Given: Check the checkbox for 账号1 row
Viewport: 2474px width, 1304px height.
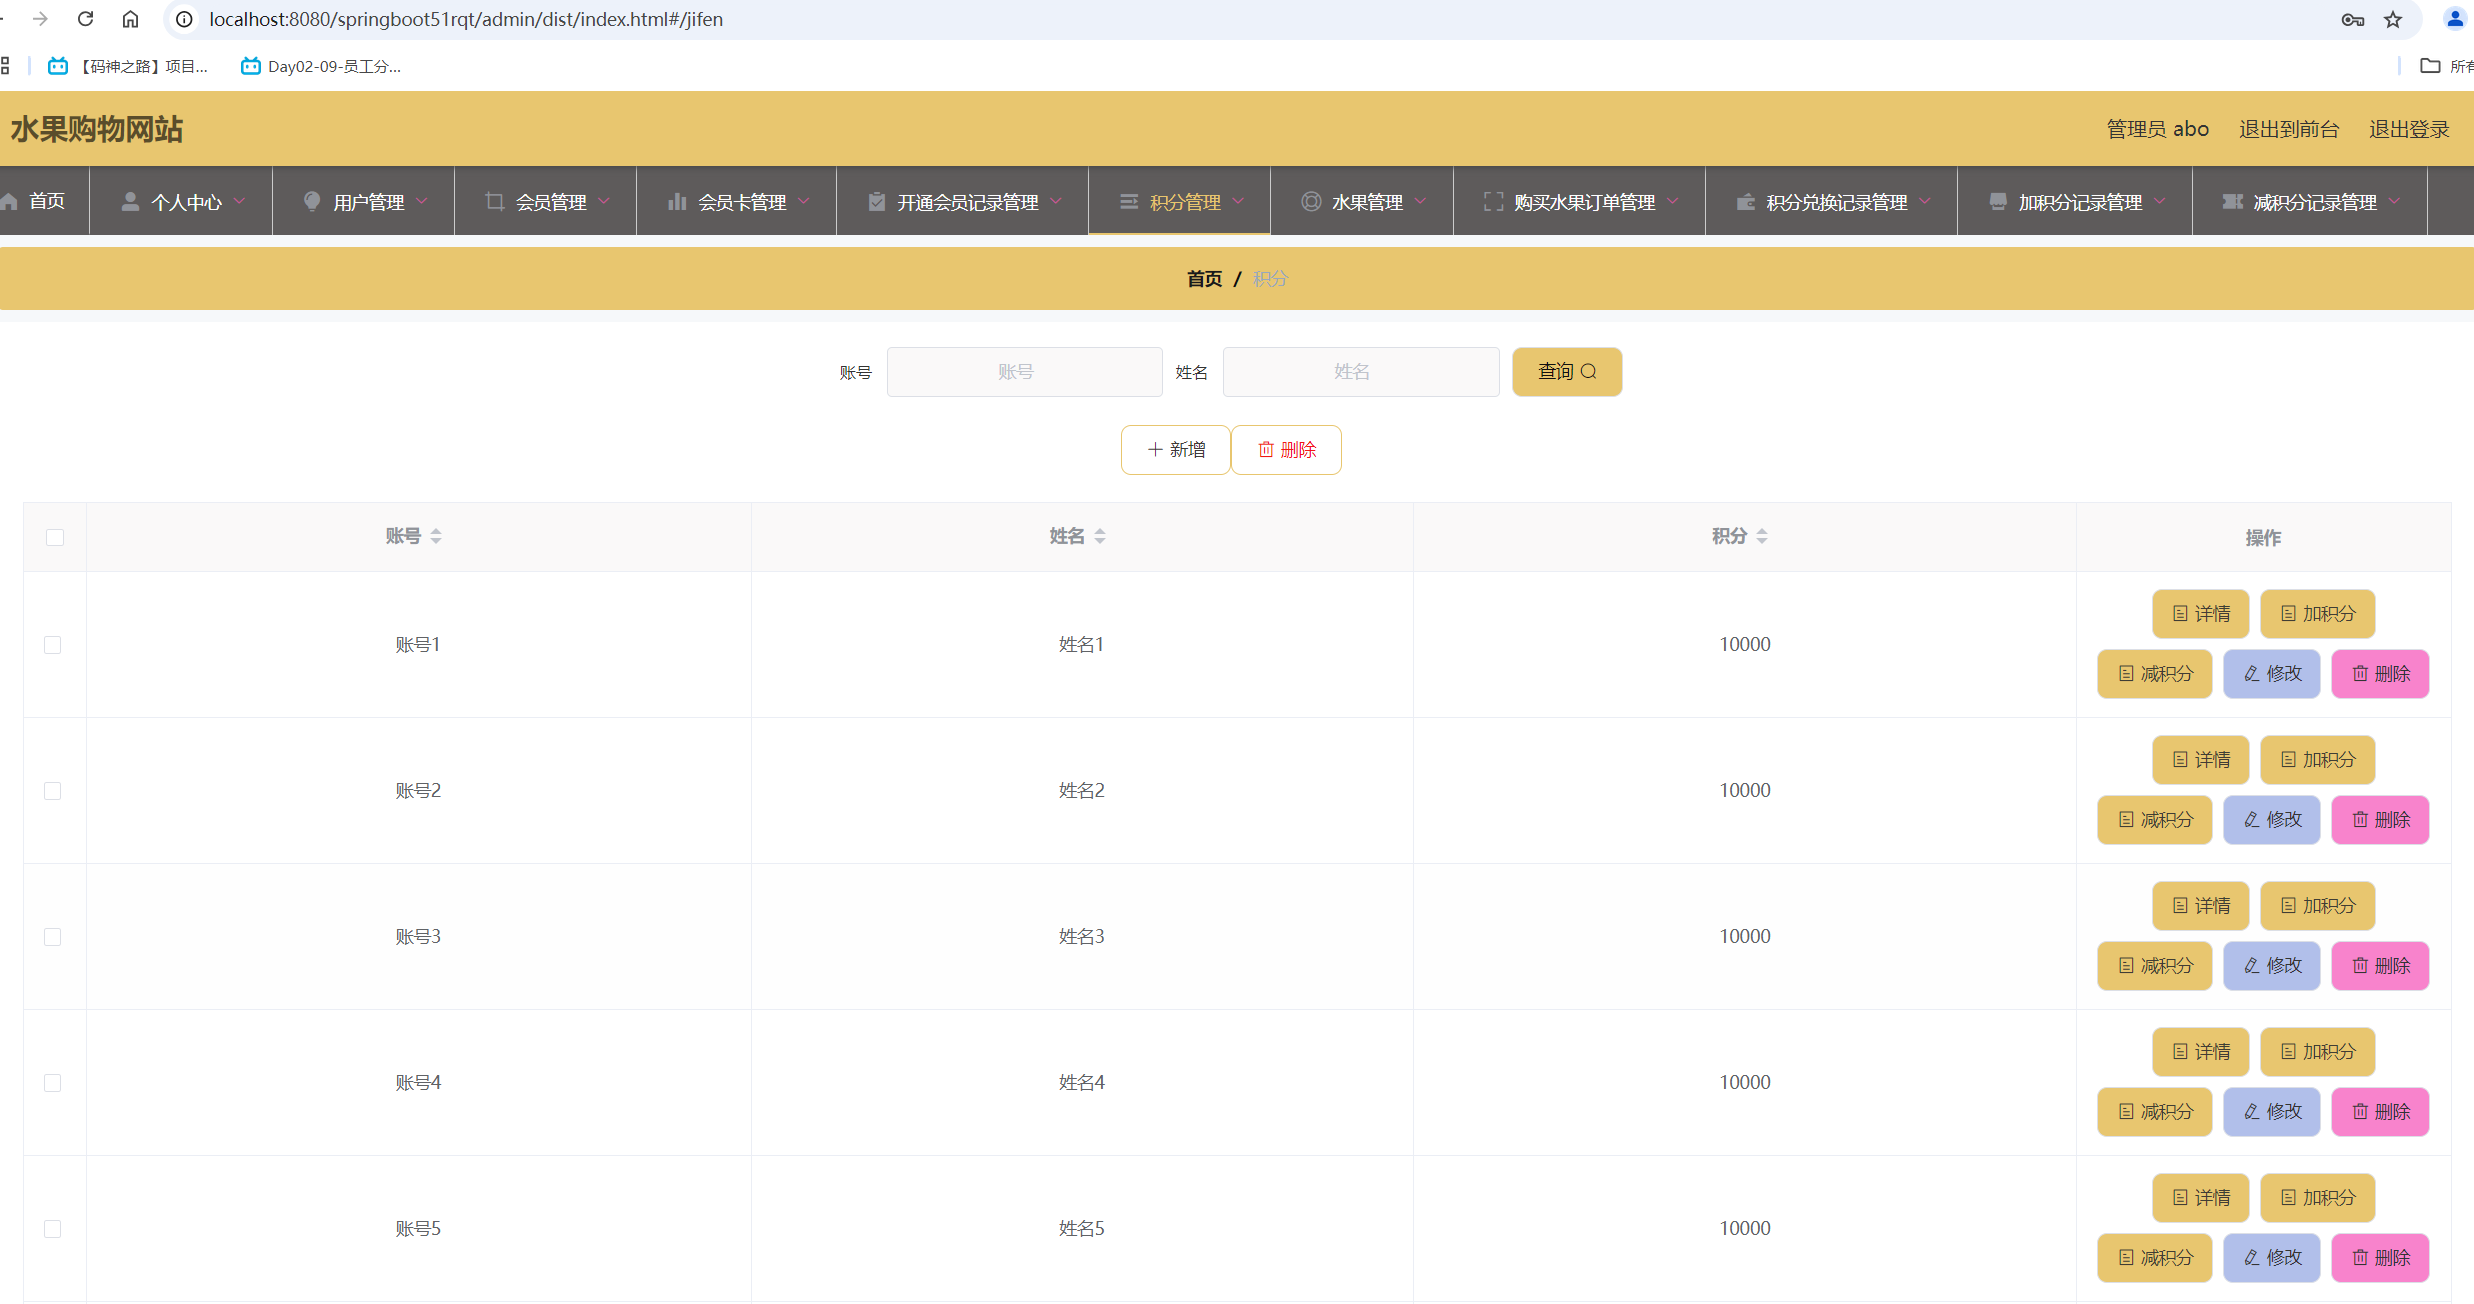Looking at the screenshot, I should [x=53, y=645].
